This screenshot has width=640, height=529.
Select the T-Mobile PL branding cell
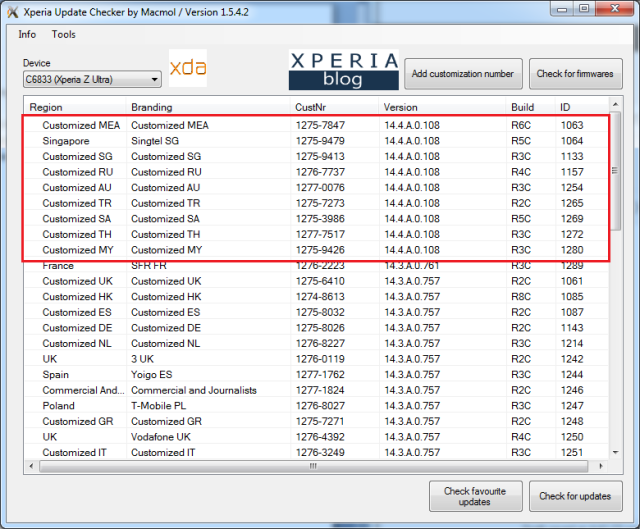(x=158, y=406)
